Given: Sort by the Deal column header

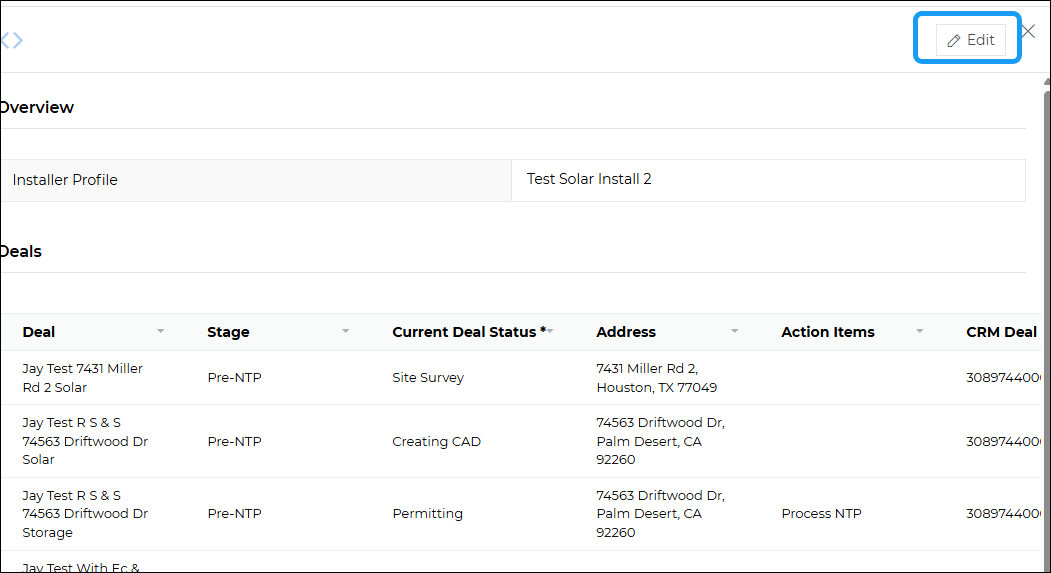Looking at the screenshot, I should [x=39, y=332].
